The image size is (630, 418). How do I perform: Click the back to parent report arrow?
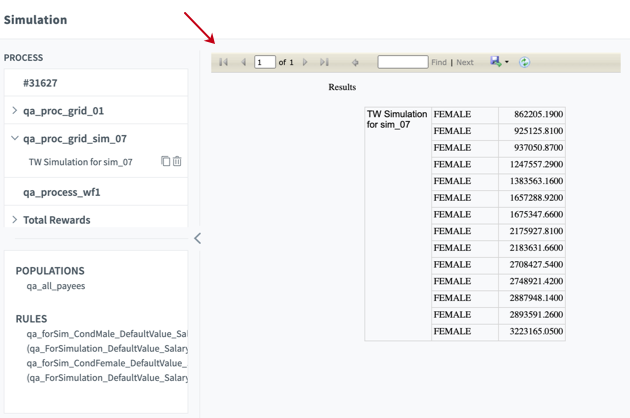[x=355, y=62]
